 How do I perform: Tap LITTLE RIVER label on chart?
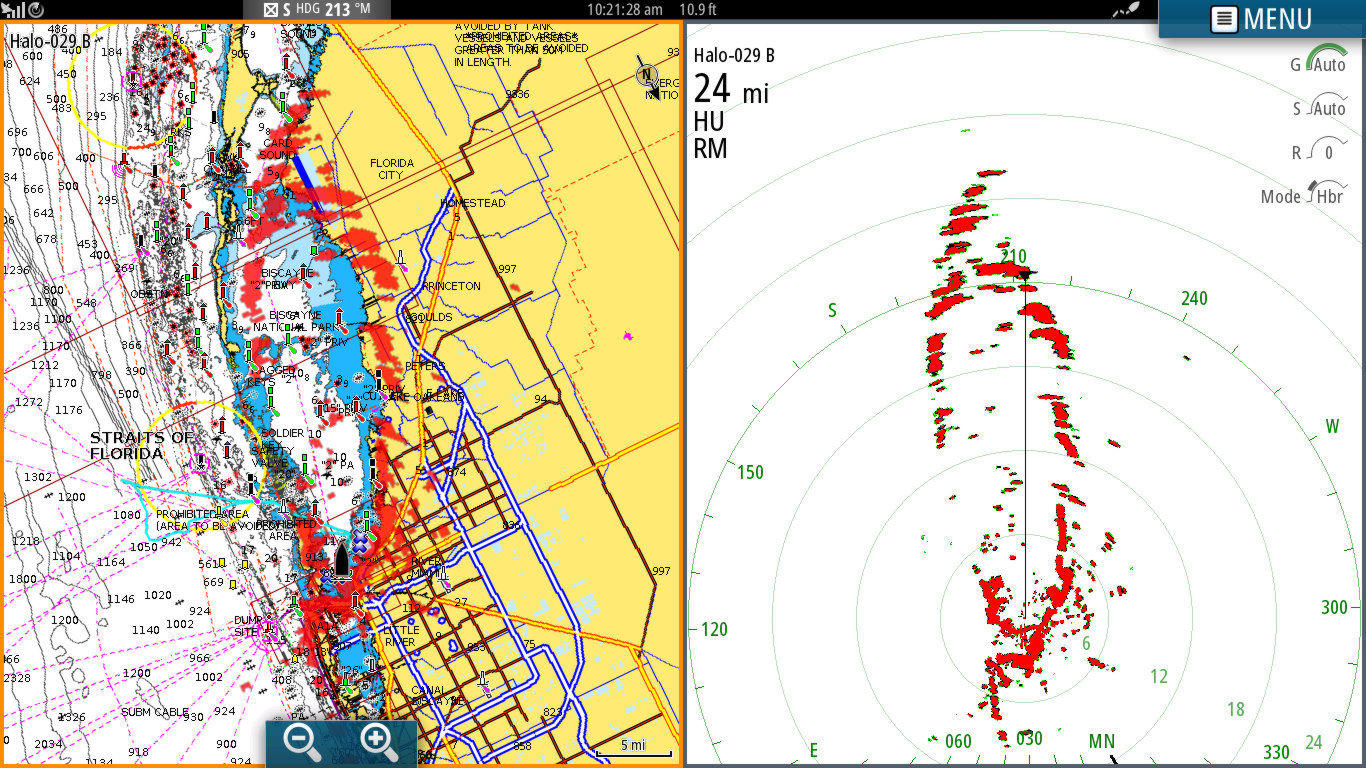click(x=402, y=635)
